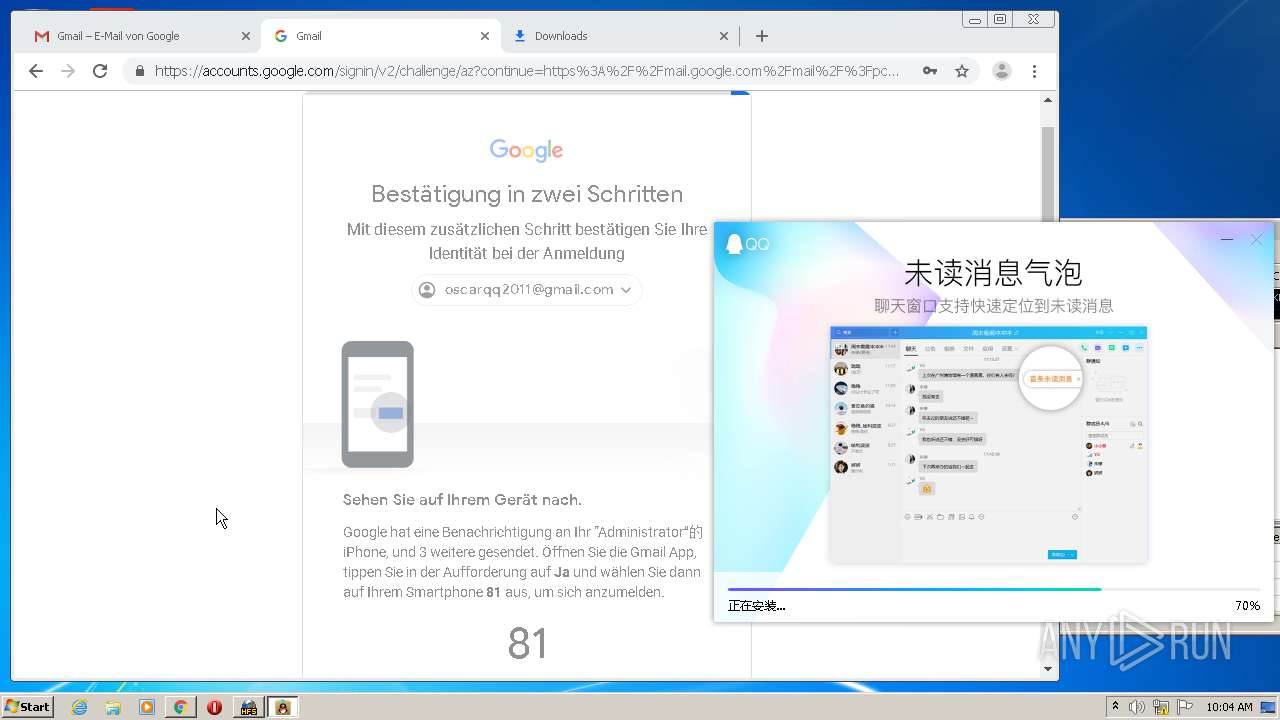Click the address bar URL field

(527, 71)
